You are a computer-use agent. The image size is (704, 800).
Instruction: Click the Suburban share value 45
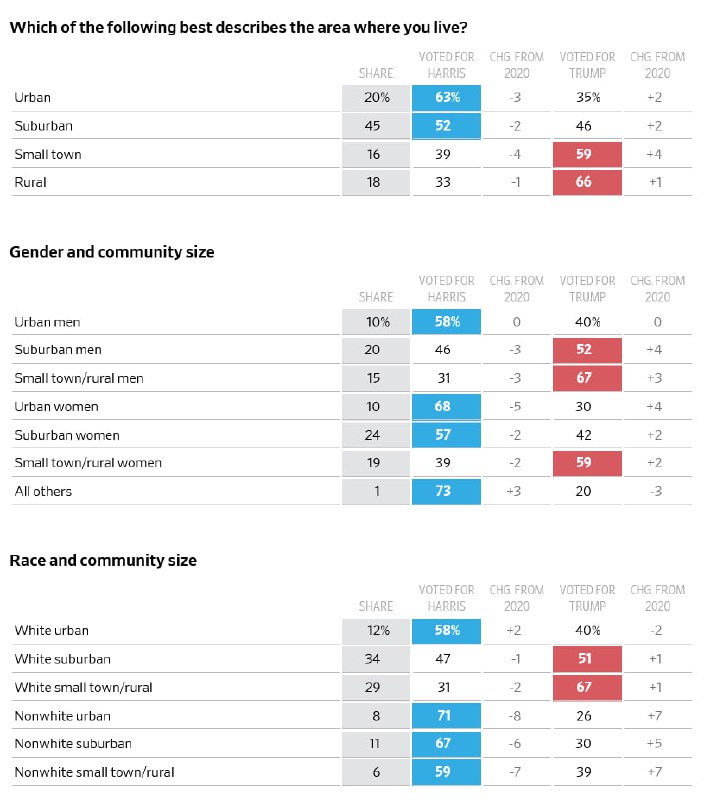[372, 126]
